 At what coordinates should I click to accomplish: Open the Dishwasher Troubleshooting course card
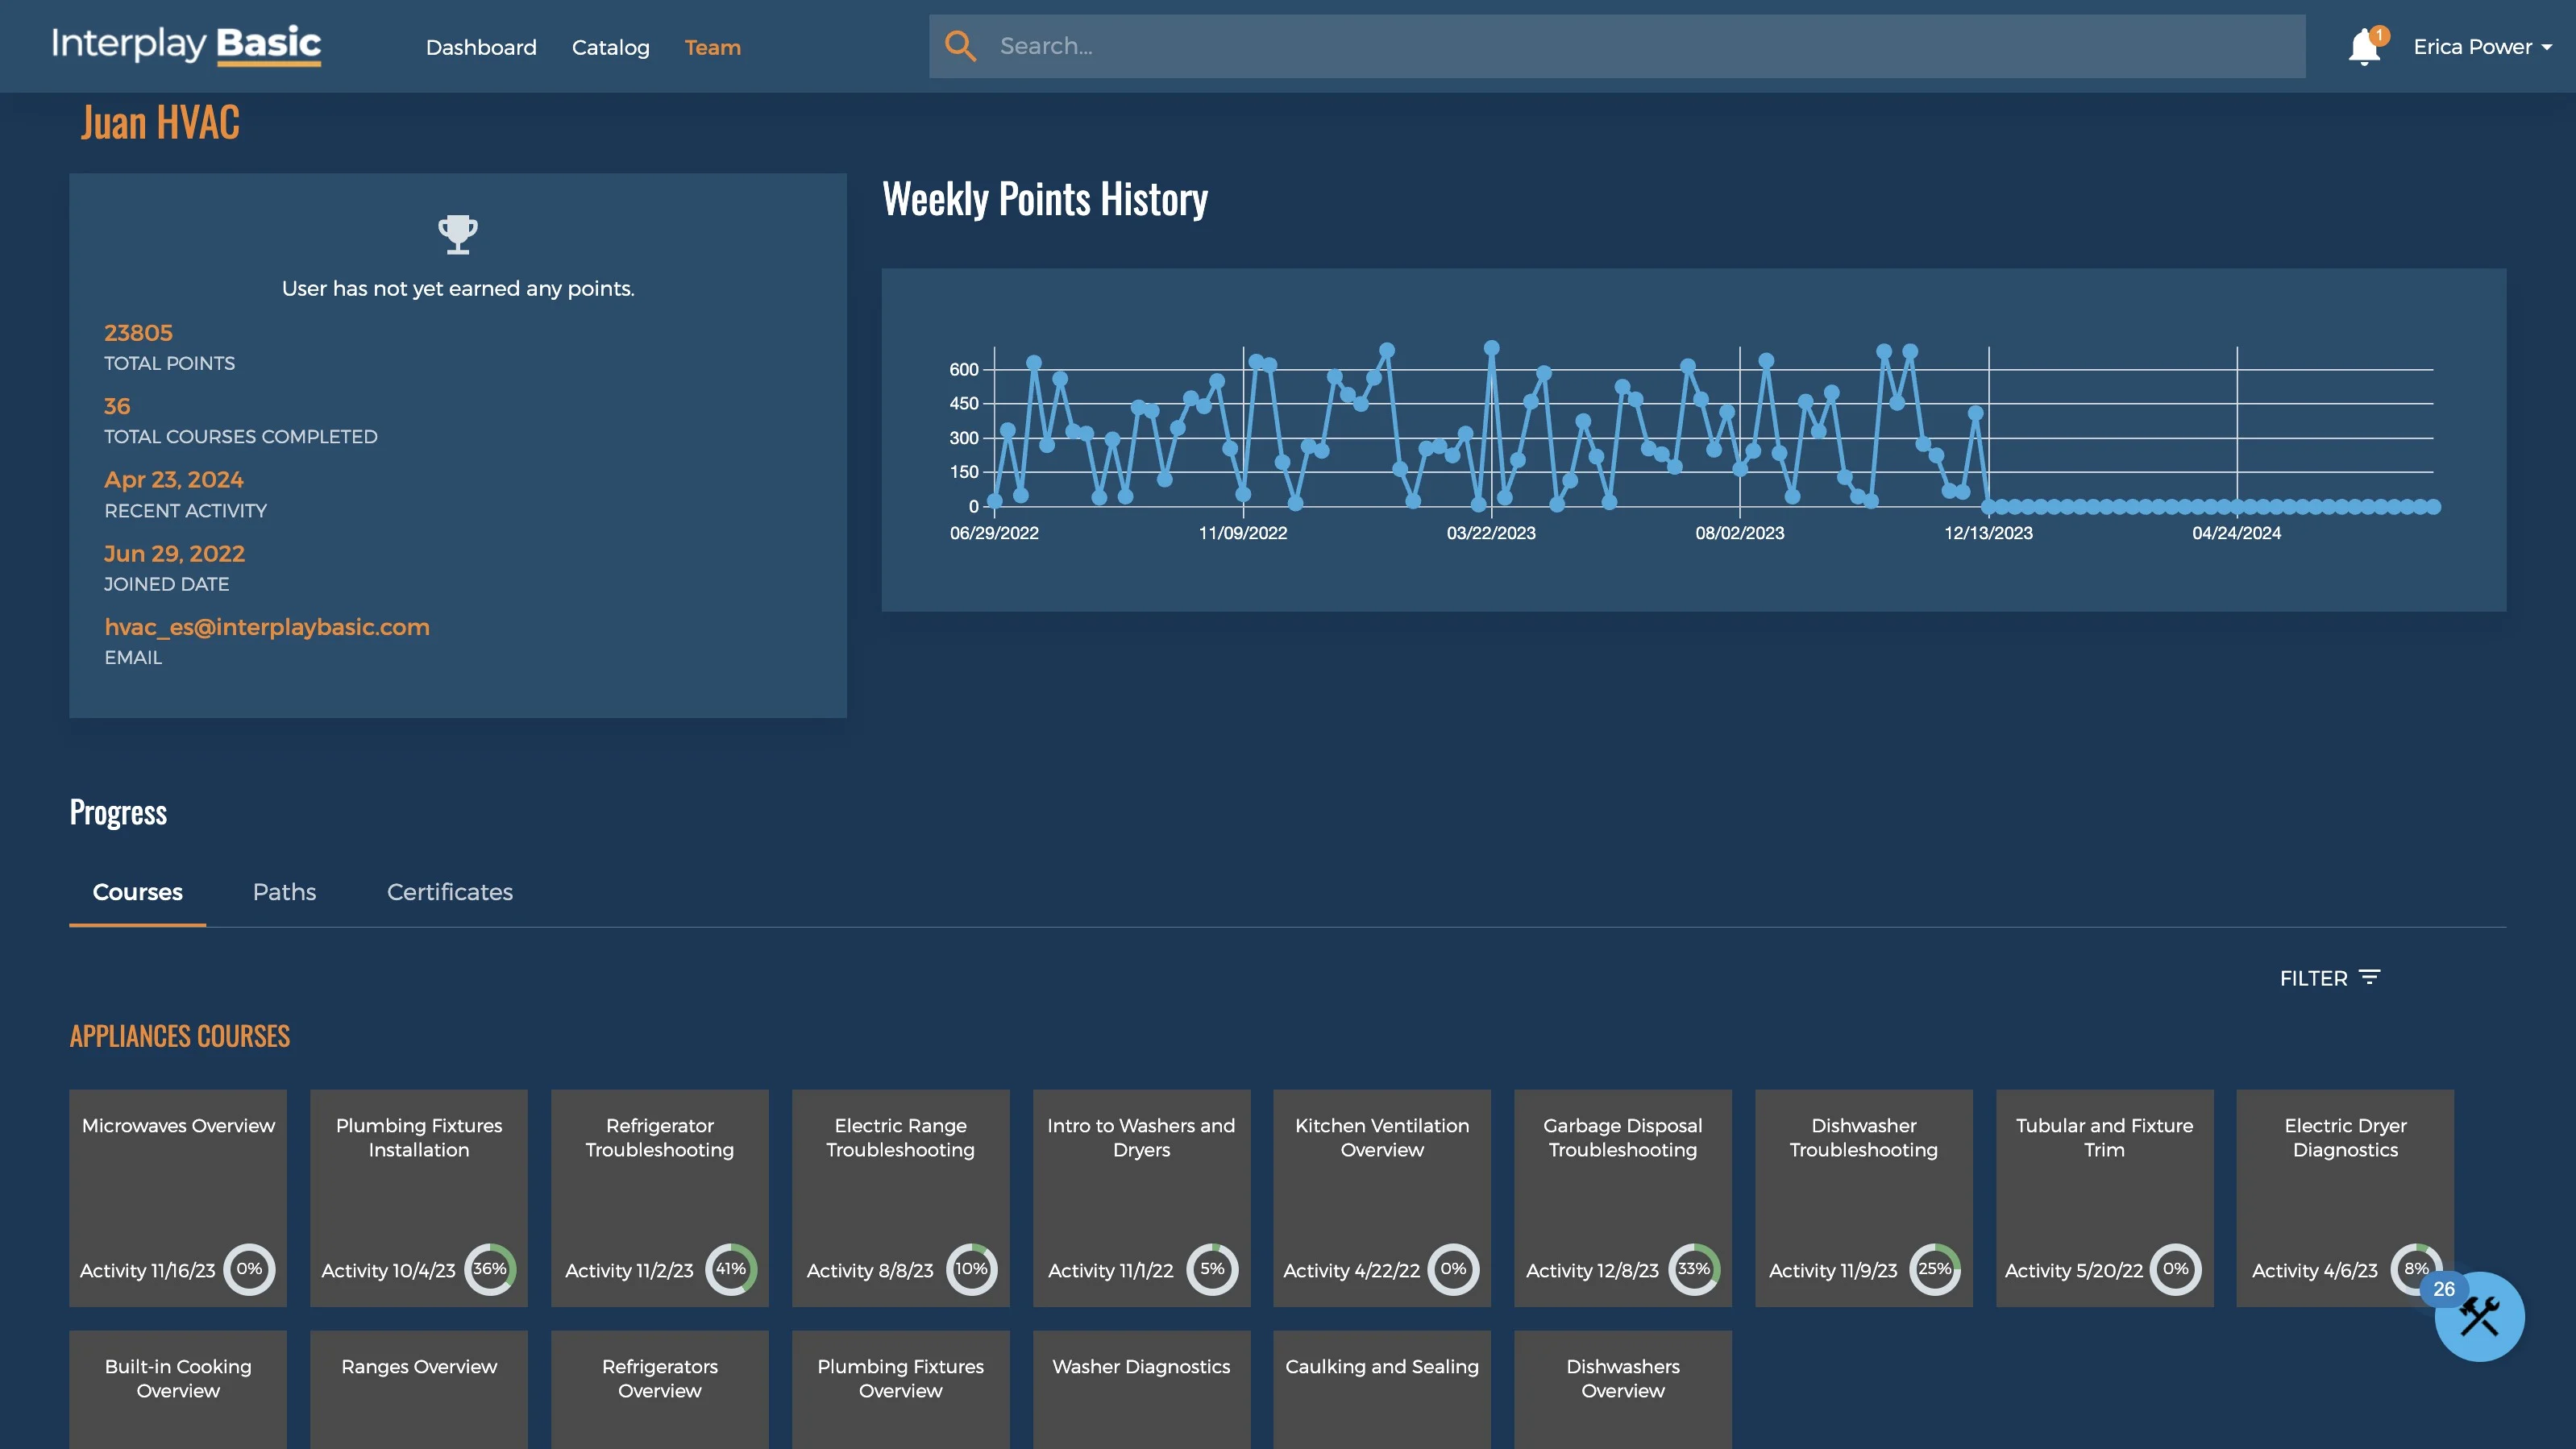click(1864, 1198)
